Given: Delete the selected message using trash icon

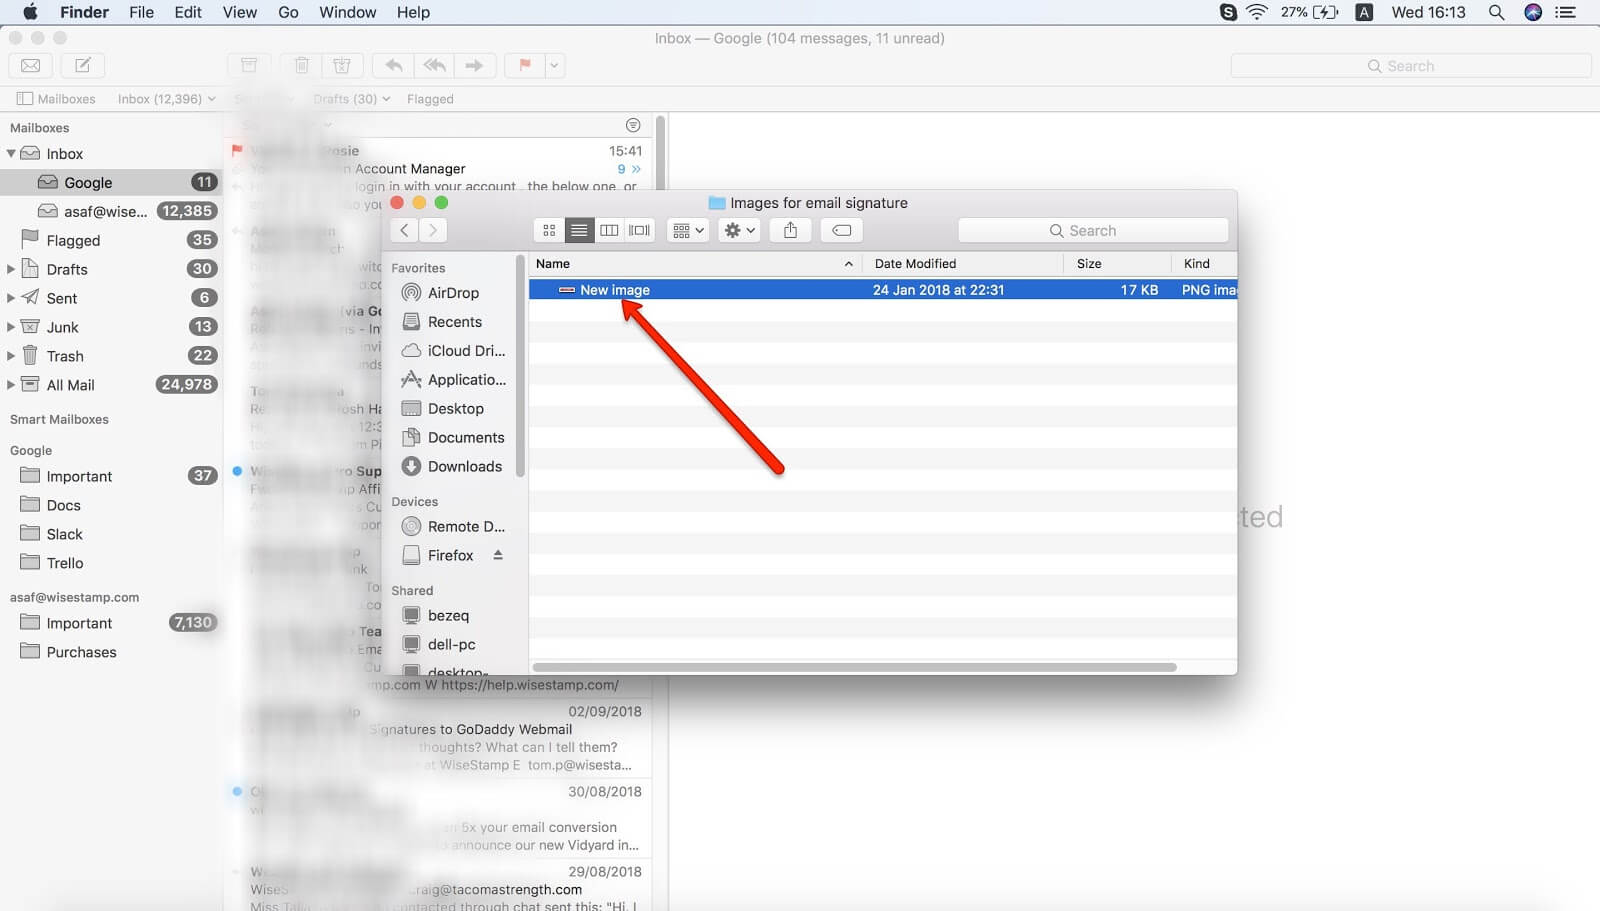Looking at the screenshot, I should click(x=301, y=65).
